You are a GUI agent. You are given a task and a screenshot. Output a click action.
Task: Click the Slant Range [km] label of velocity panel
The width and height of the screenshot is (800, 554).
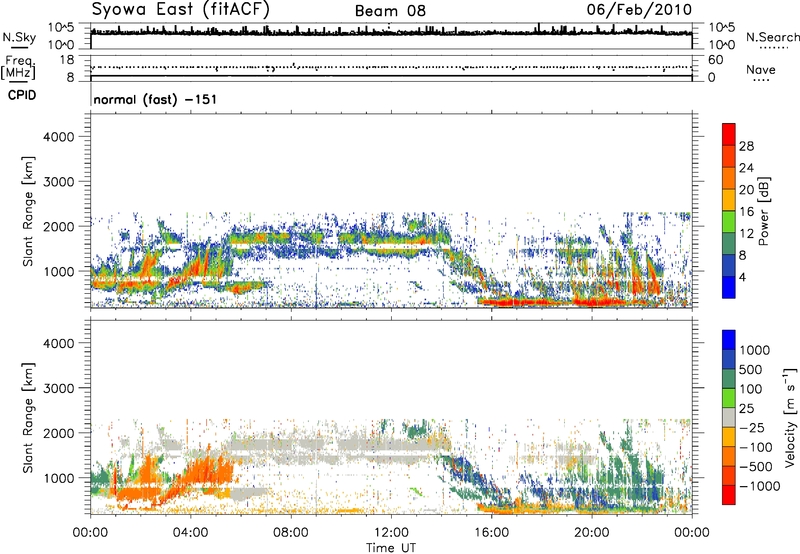(x=28, y=418)
